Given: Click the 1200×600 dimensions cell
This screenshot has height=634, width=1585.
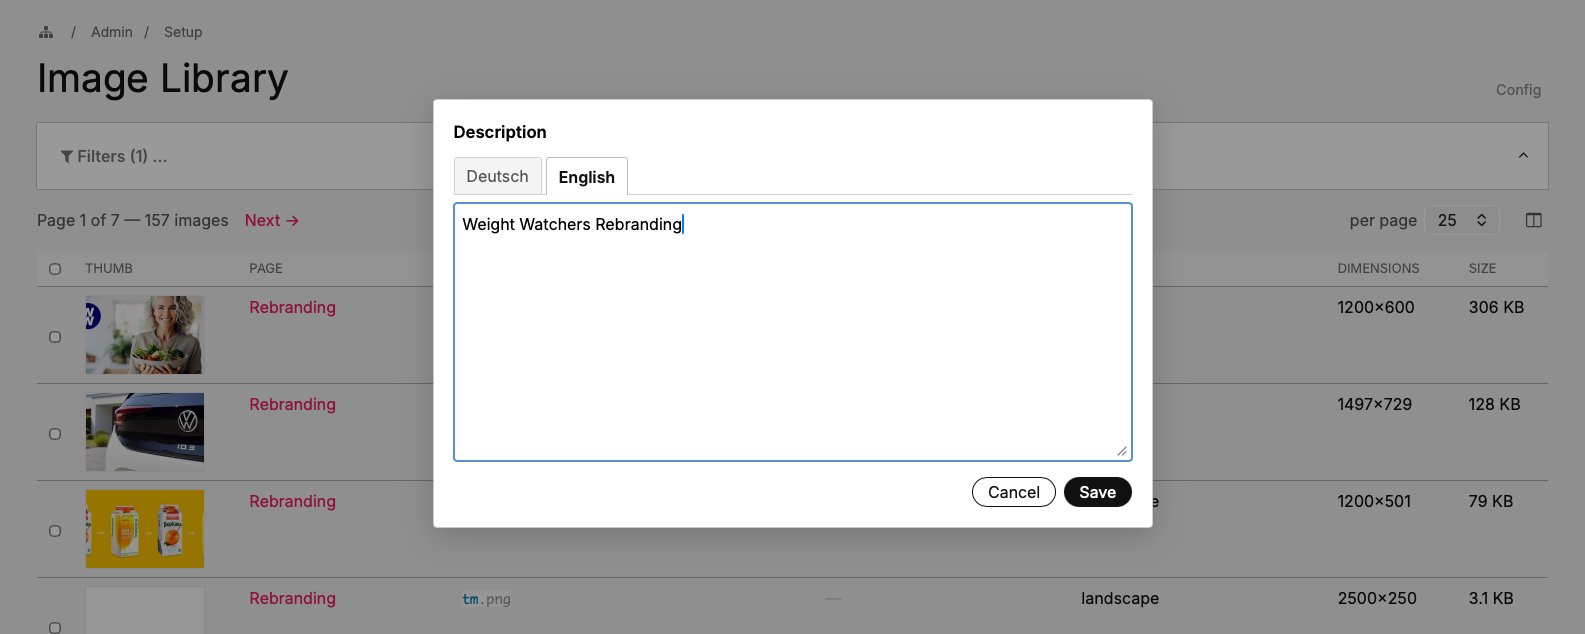Looking at the screenshot, I should pos(1376,307).
